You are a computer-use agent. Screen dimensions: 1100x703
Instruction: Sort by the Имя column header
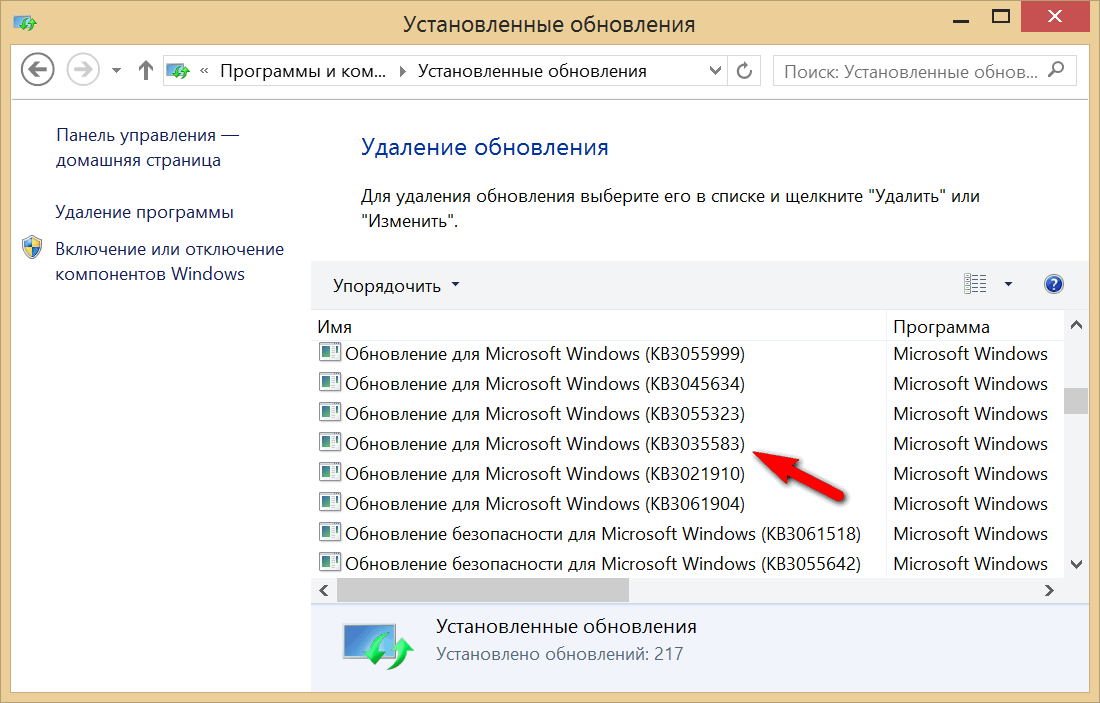click(x=598, y=327)
